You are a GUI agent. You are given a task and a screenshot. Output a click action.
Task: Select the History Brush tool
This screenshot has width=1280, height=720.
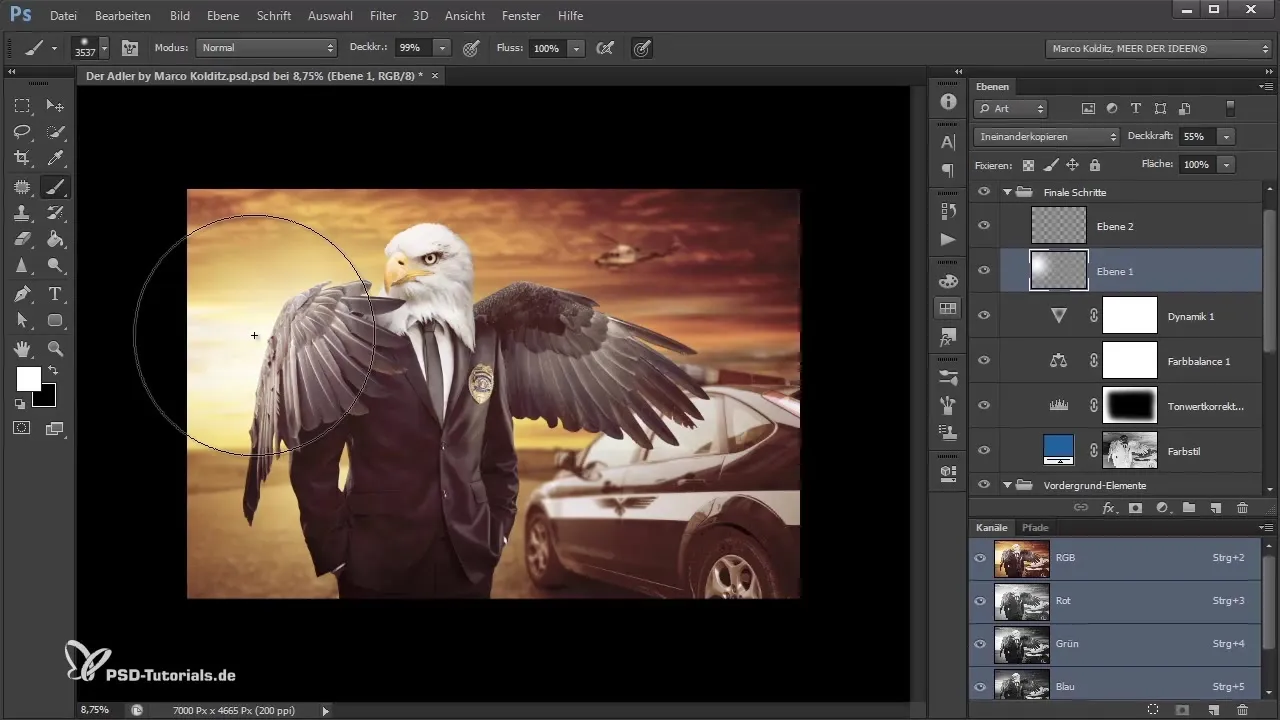pos(56,213)
